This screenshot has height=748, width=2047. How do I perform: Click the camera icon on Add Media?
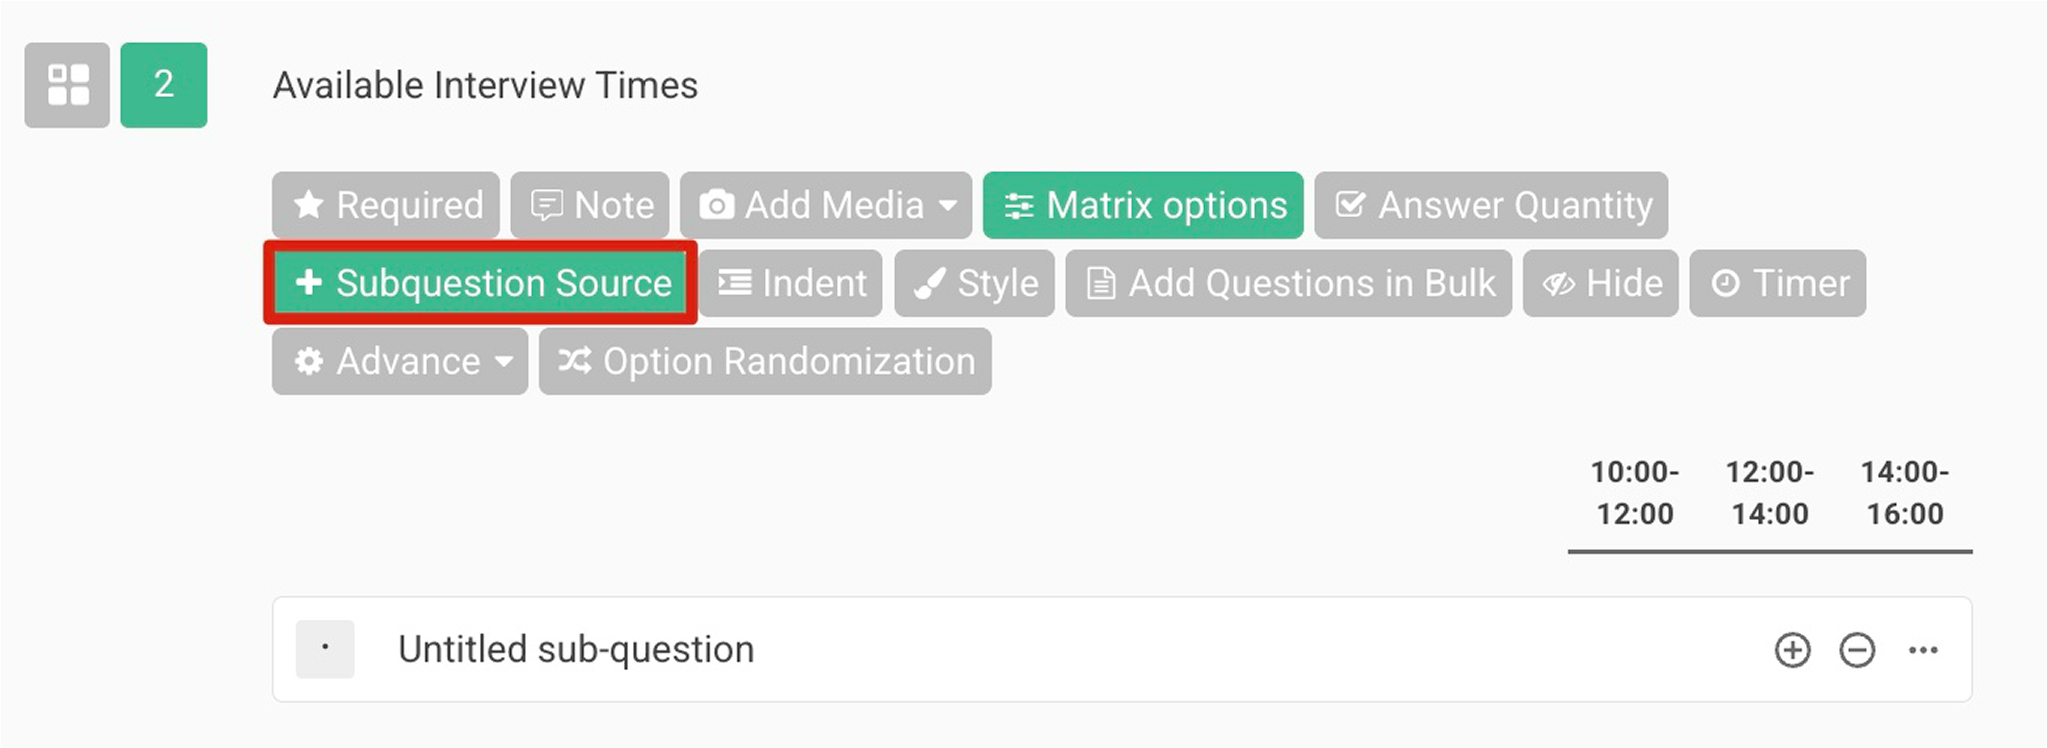716,205
